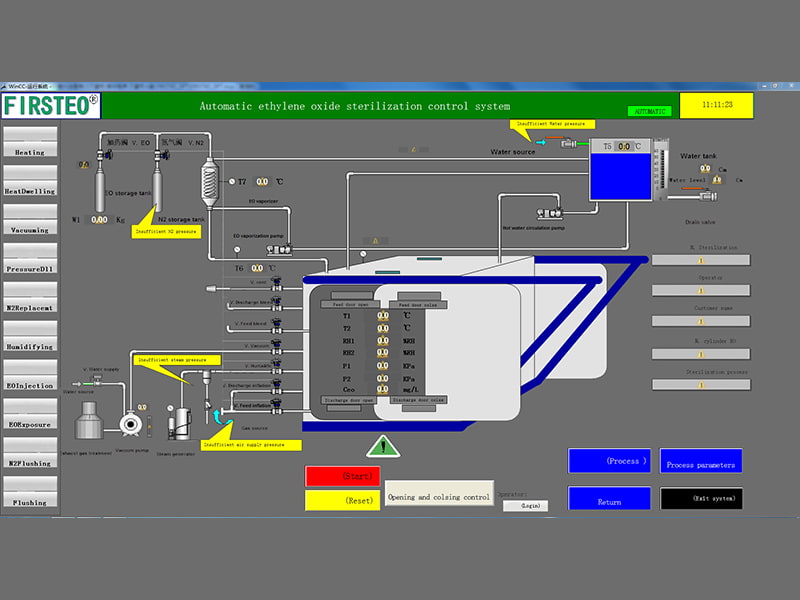
Task: Click the blue Return button
Action: click(609, 498)
